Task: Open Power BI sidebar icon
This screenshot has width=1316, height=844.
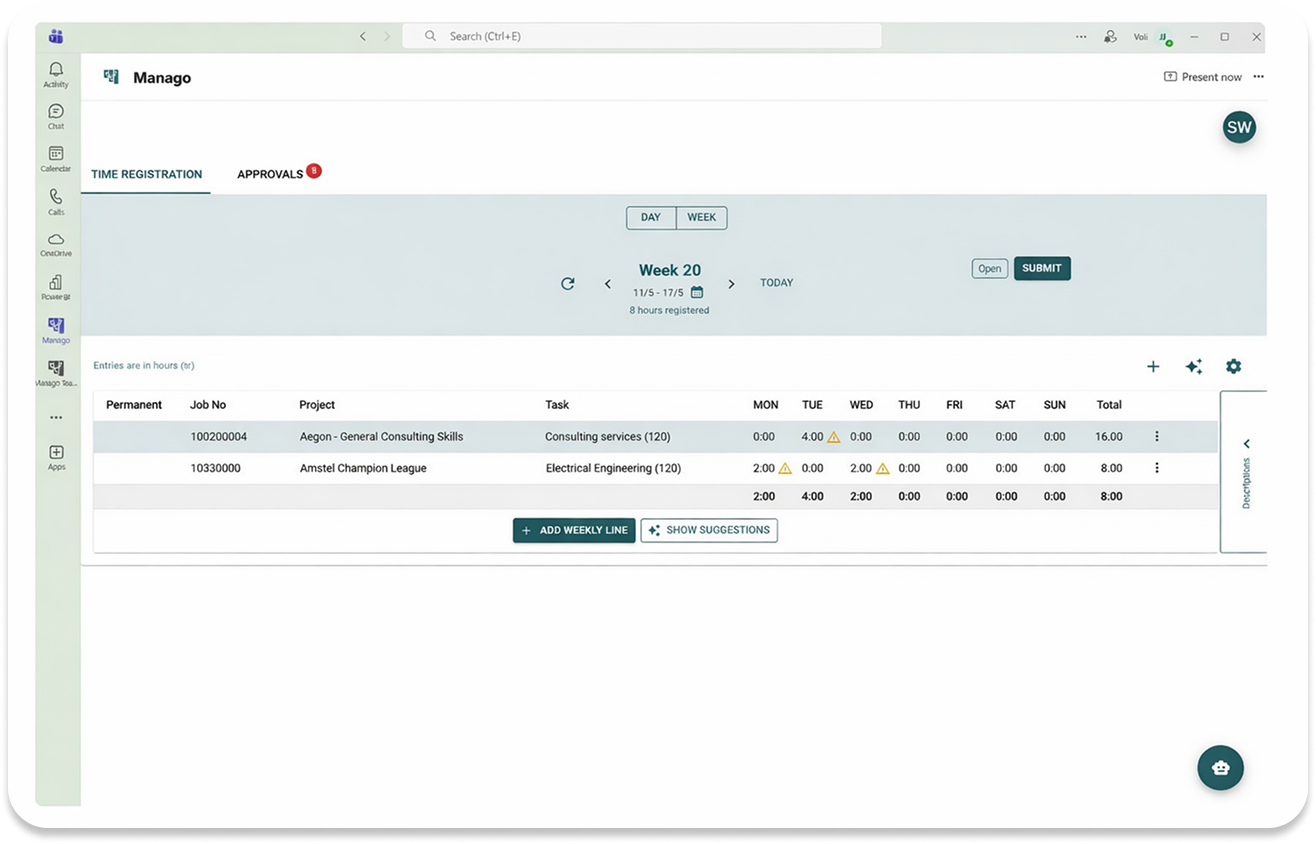Action: pyautogui.click(x=56, y=288)
